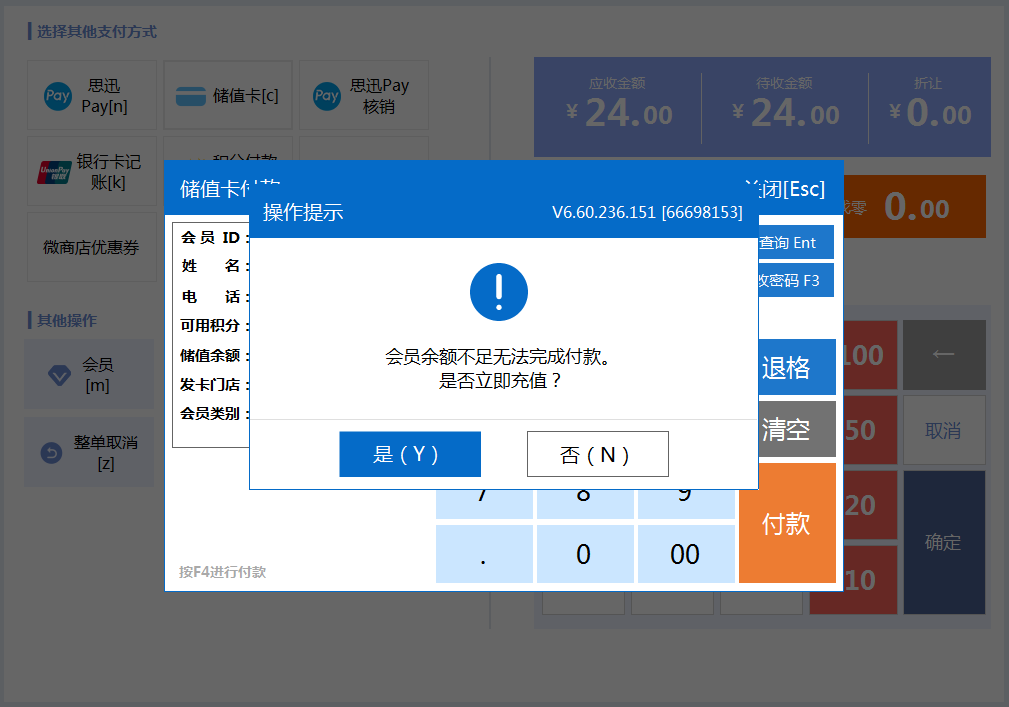Click the red 100 quick amount button

point(870,355)
